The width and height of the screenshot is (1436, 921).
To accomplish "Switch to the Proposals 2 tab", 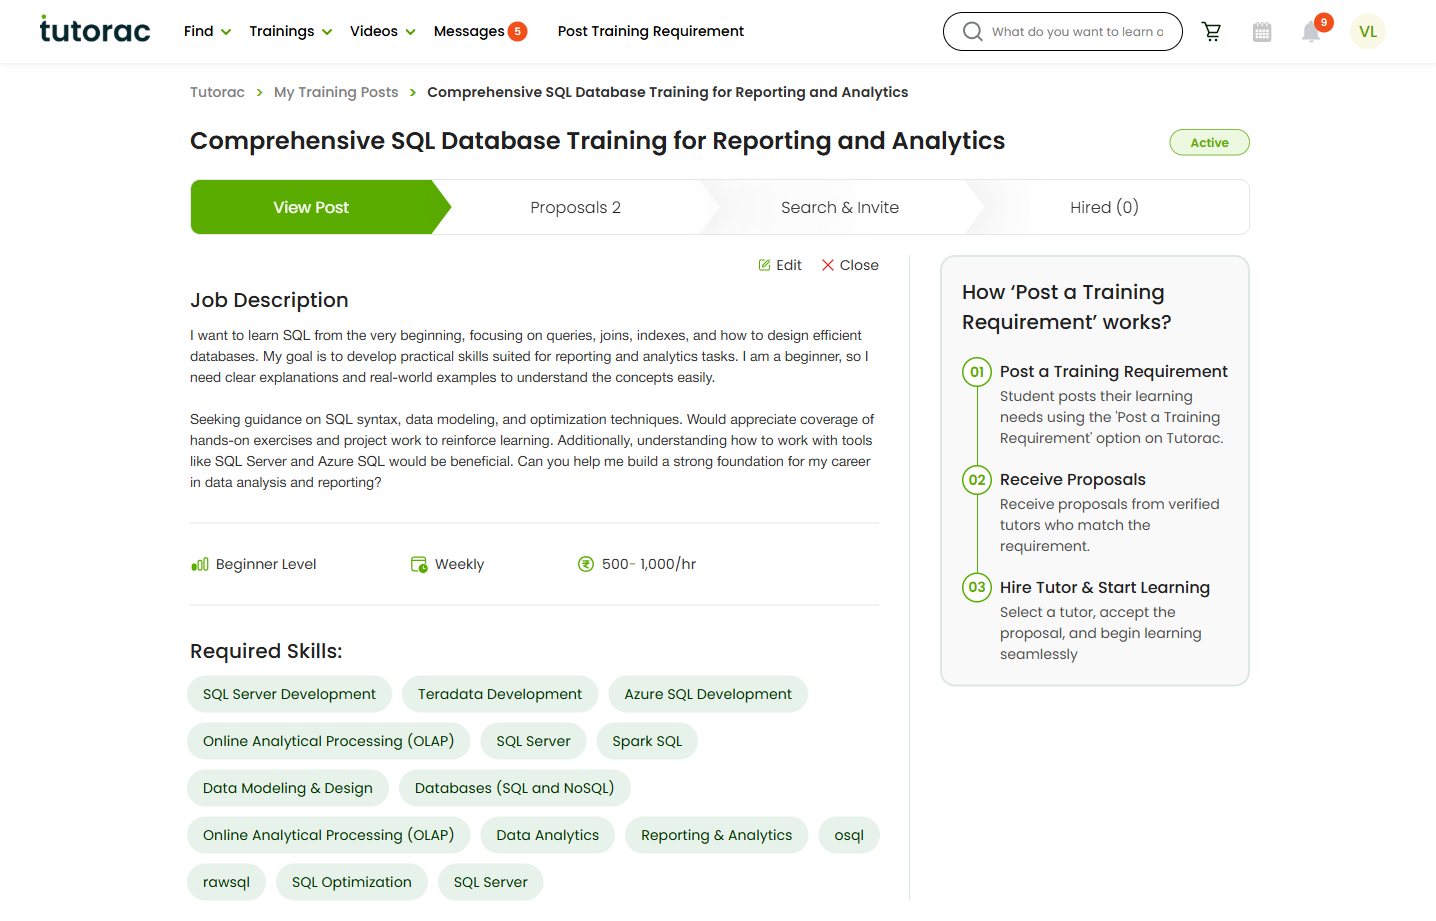I will pos(576,207).
